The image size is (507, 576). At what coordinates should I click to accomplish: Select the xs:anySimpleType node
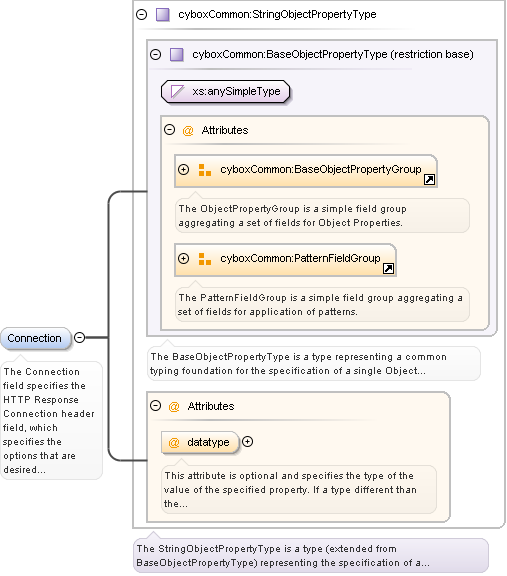226,91
